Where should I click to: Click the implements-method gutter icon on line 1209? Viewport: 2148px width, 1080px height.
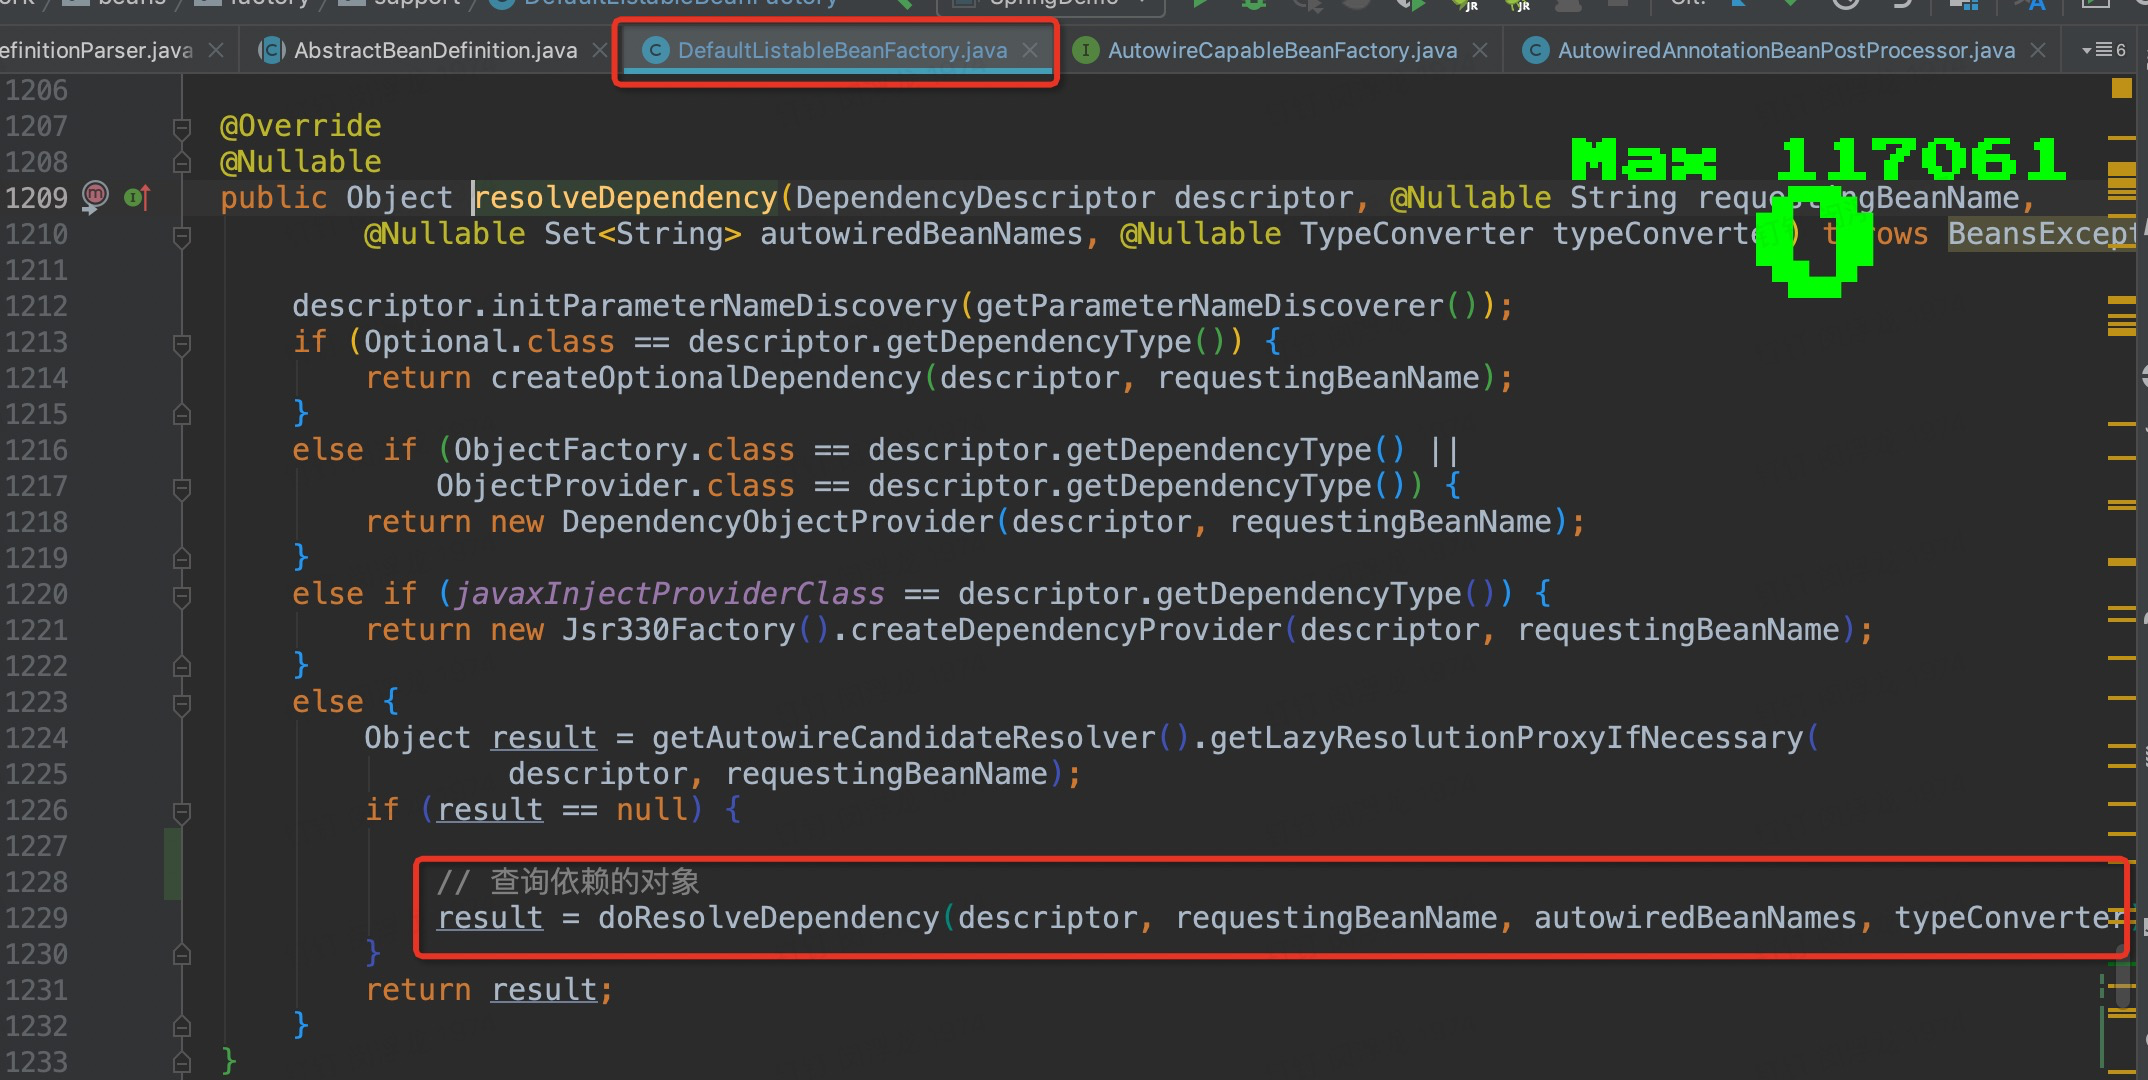[x=138, y=197]
